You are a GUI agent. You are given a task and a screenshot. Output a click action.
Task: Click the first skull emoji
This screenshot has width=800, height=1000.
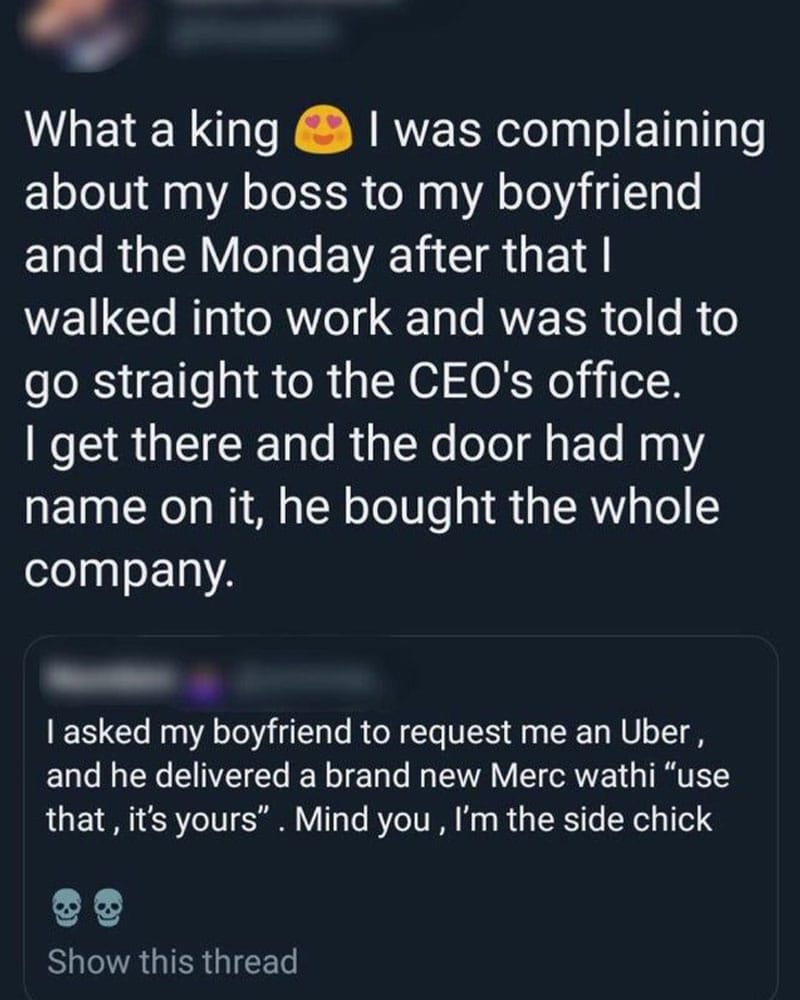tap(66, 908)
